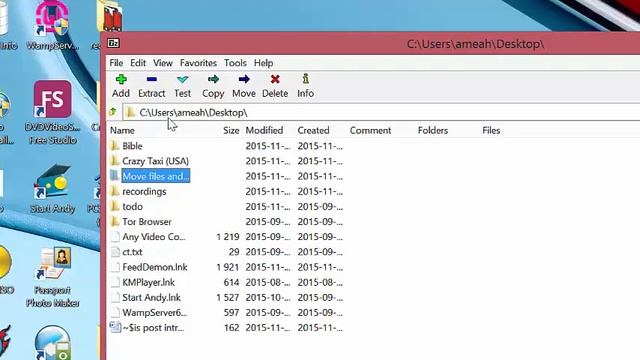This screenshot has height=360, width=640.
Task: Click the Test archive button
Action: coord(182,86)
